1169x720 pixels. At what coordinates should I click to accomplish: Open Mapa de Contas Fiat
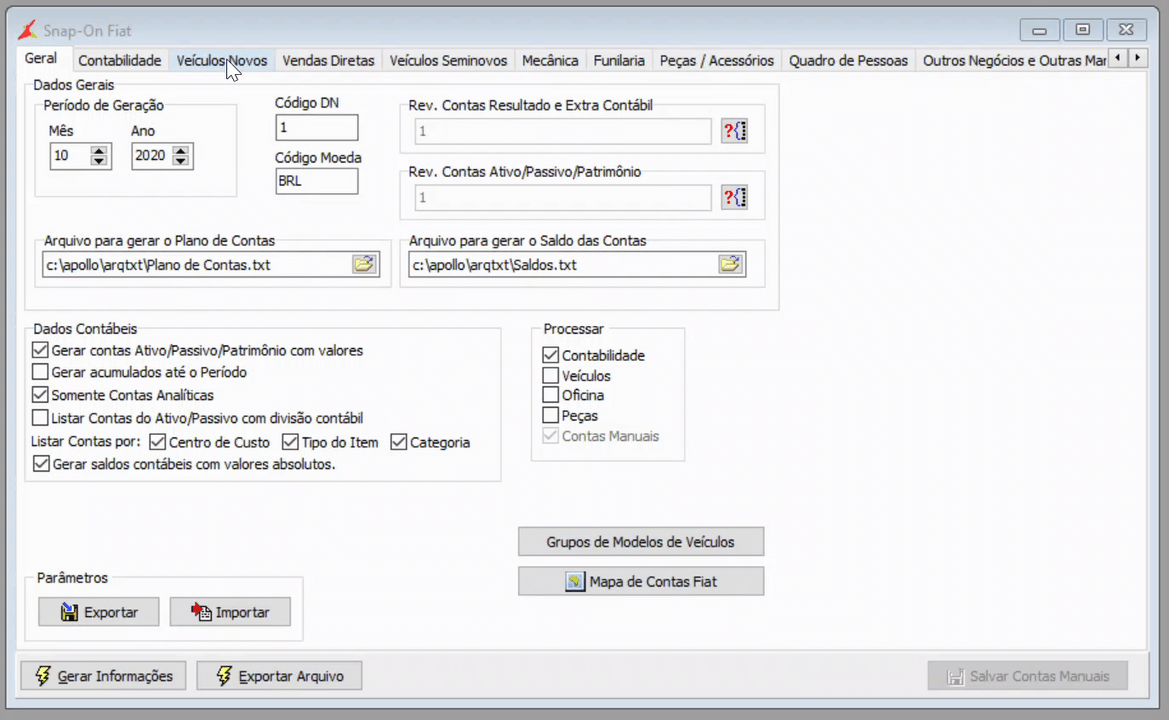pos(641,581)
